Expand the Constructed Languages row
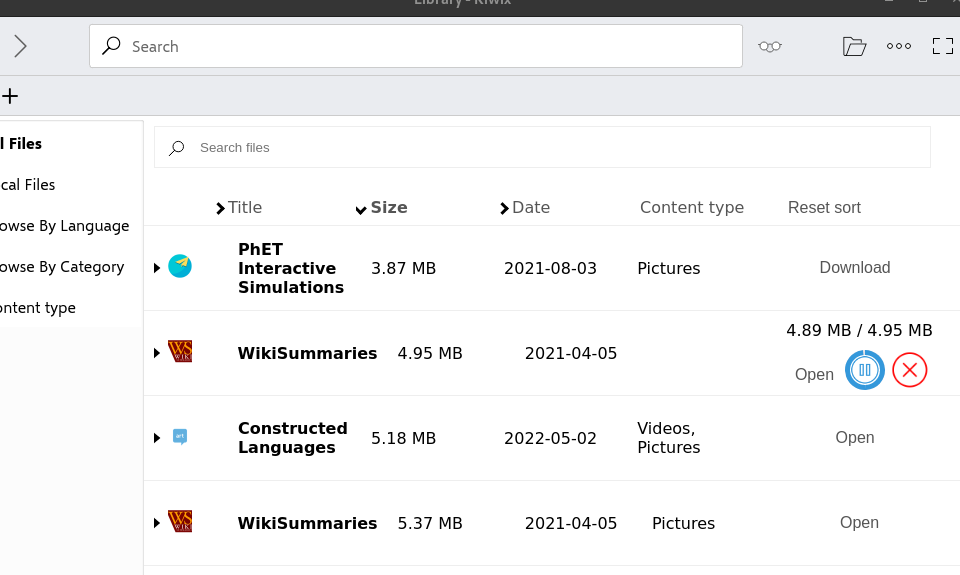 pos(157,438)
